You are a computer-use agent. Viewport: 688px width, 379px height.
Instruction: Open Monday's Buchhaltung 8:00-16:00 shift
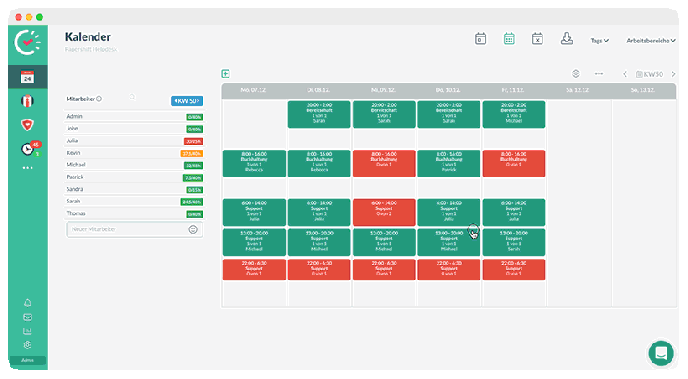click(x=254, y=164)
